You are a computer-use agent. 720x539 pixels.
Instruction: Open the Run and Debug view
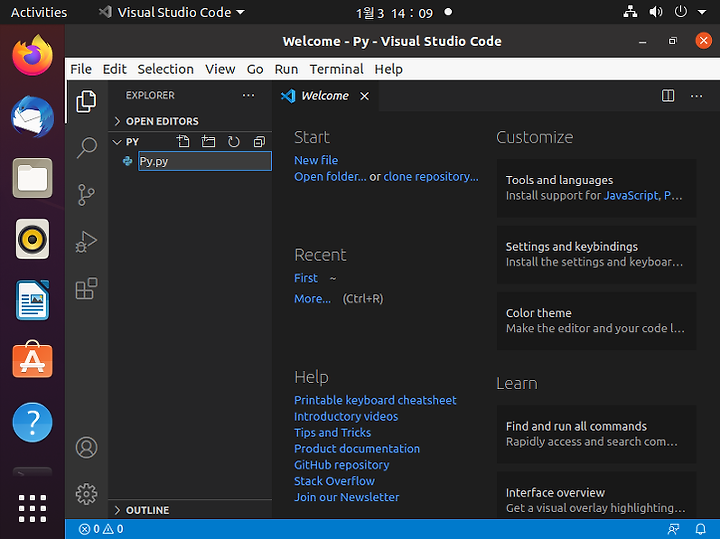pos(86,242)
